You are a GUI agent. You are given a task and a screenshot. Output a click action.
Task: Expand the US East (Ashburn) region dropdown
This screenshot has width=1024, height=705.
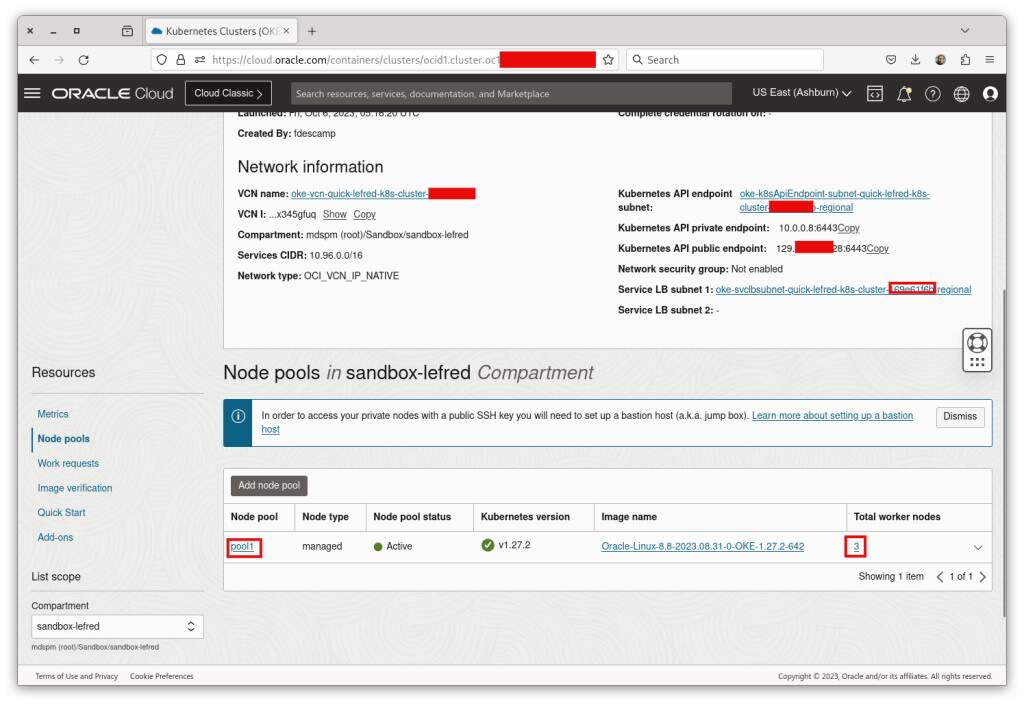(802, 93)
